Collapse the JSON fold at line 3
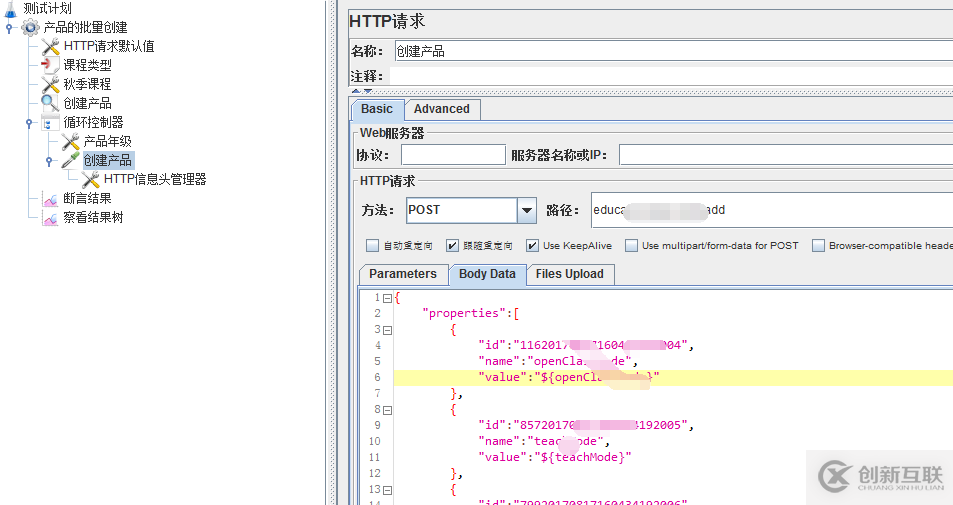This screenshot has height=505, width=953. [387, 330]
